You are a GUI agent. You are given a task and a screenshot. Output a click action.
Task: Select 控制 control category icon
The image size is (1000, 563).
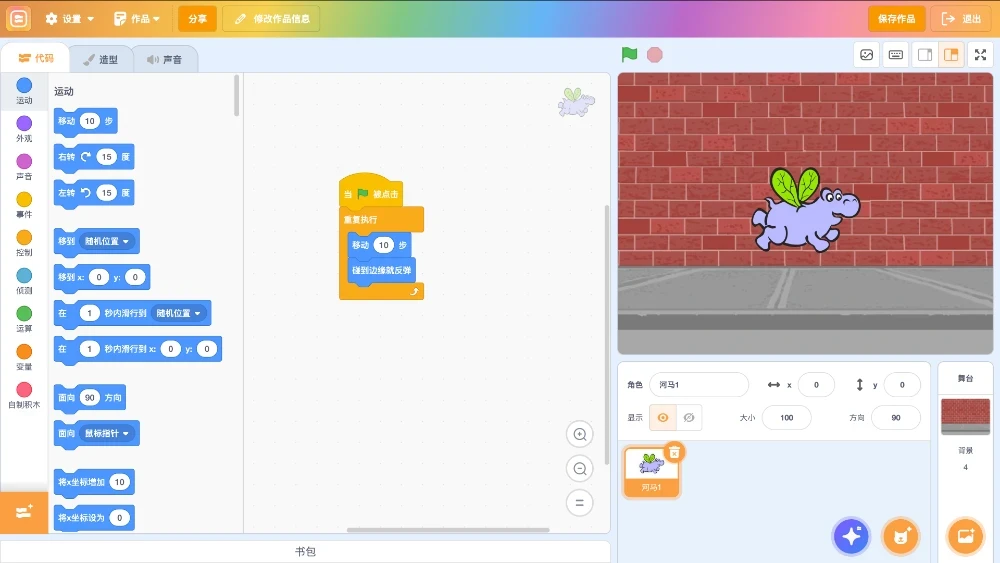24,237
